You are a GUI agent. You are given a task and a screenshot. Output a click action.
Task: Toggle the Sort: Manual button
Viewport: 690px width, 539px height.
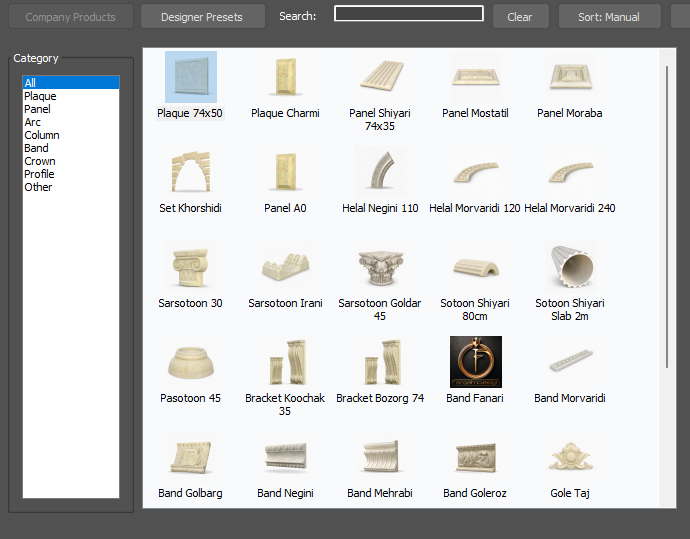609,17
